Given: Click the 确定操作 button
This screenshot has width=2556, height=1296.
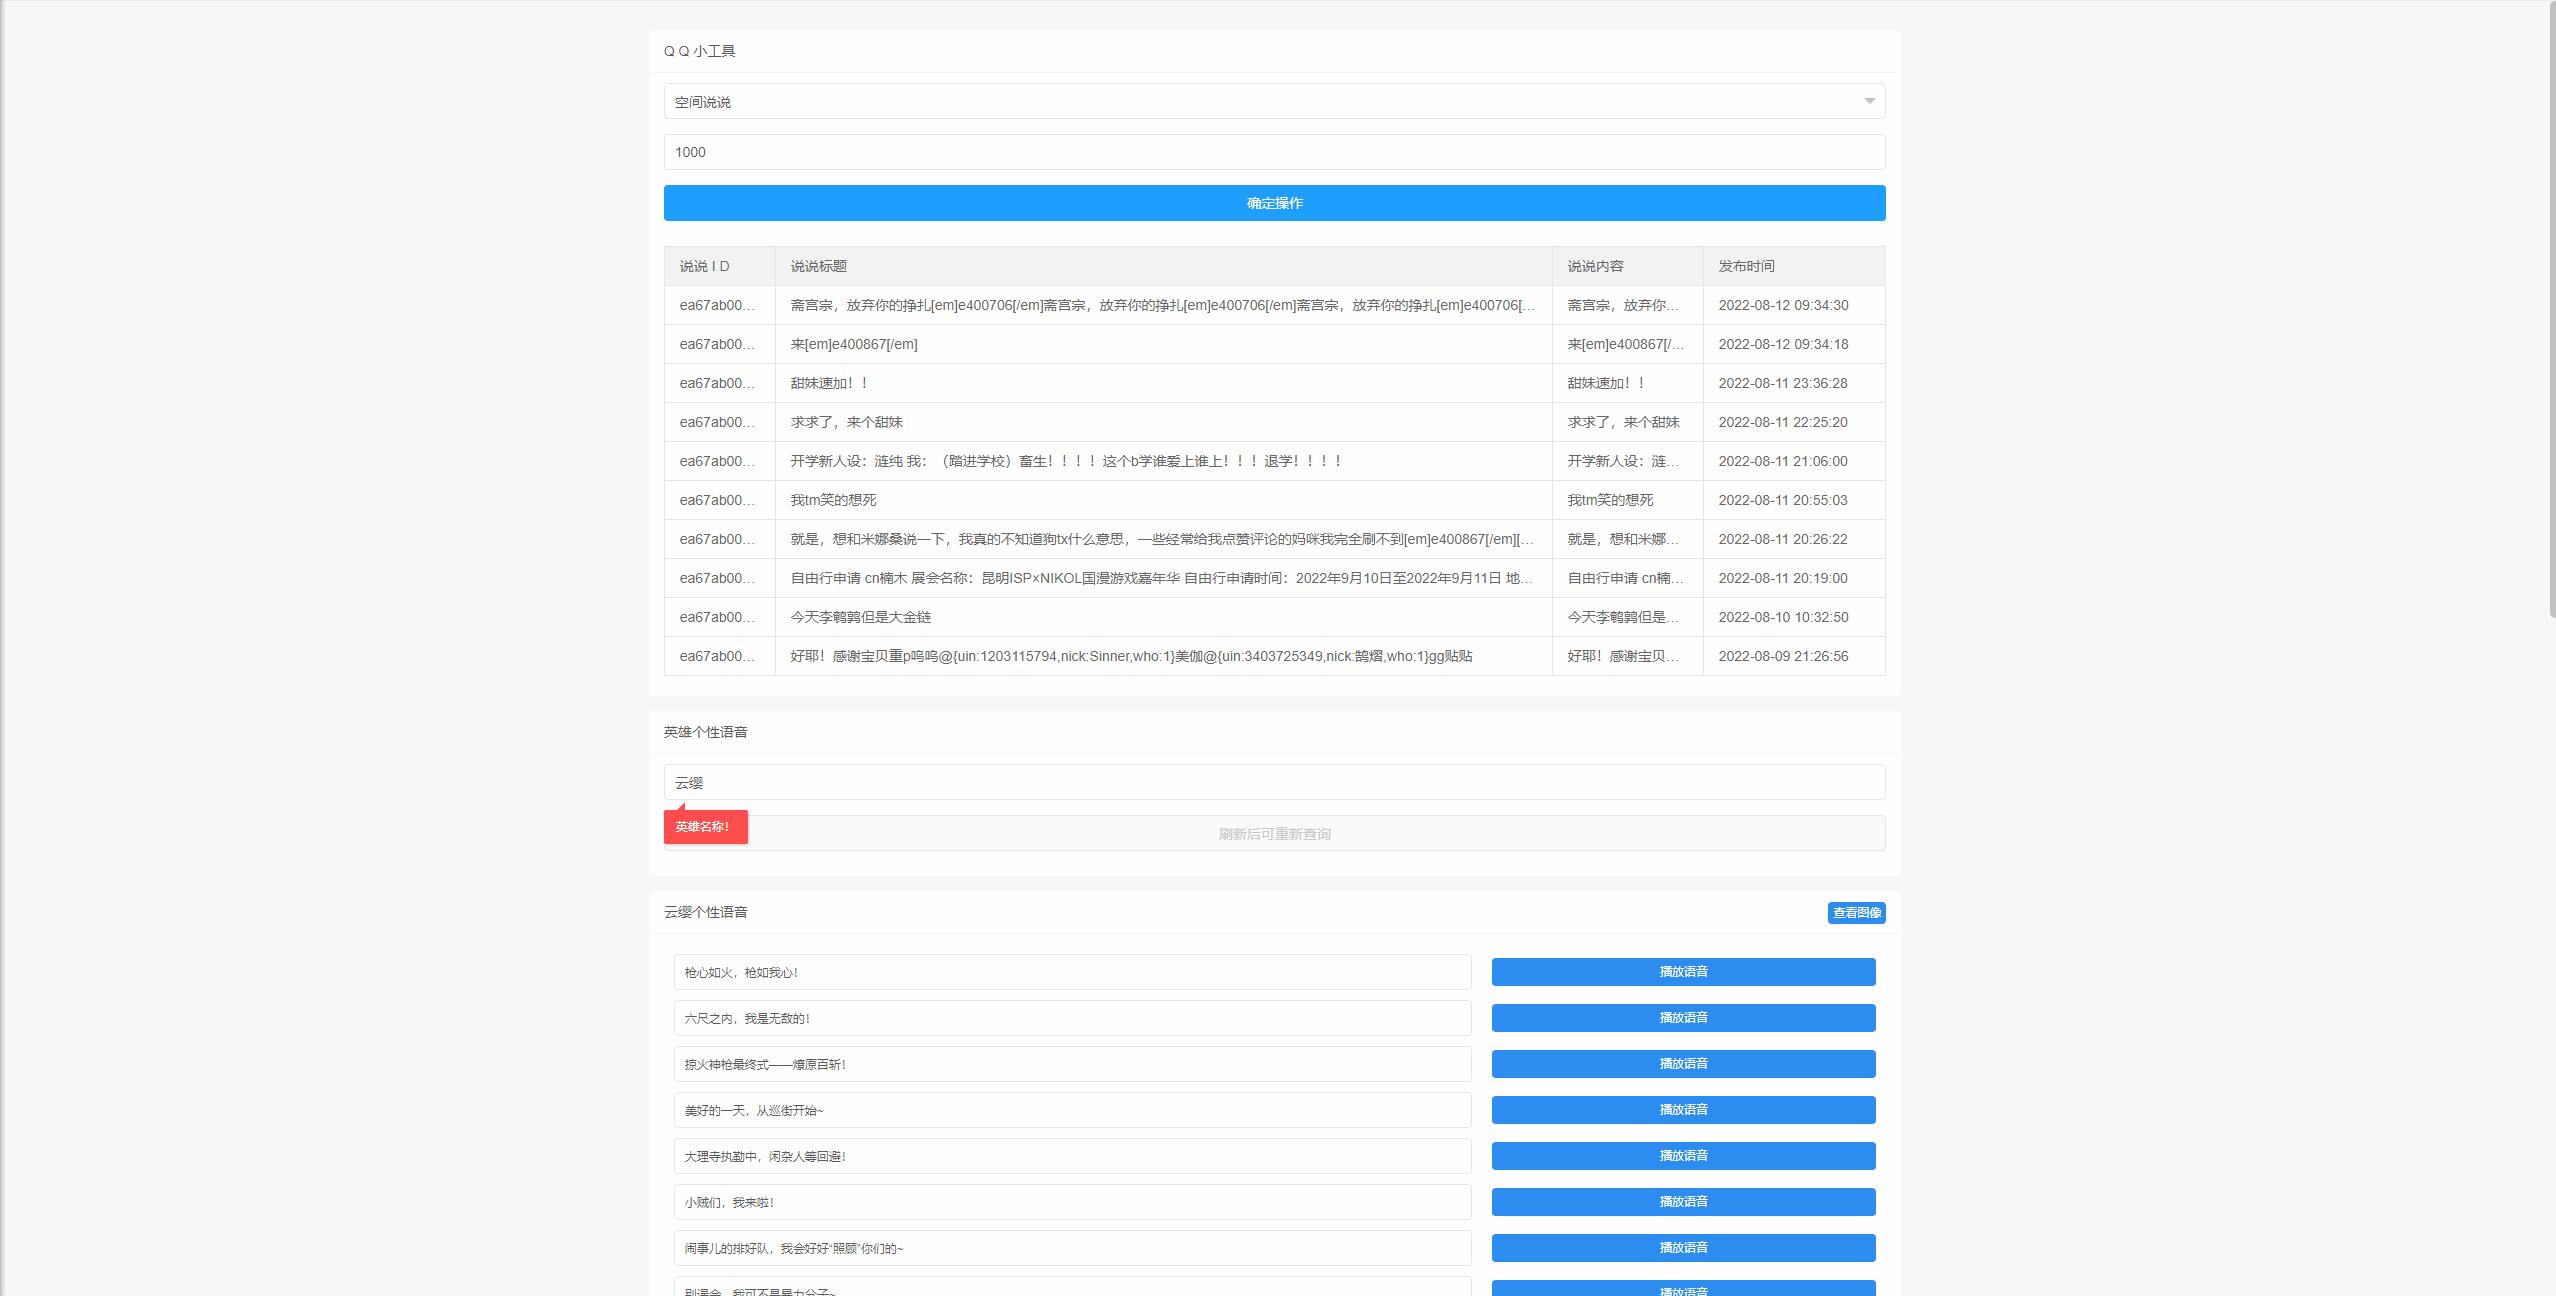Looking at the screenshot, I should [x=1274, y=203].
